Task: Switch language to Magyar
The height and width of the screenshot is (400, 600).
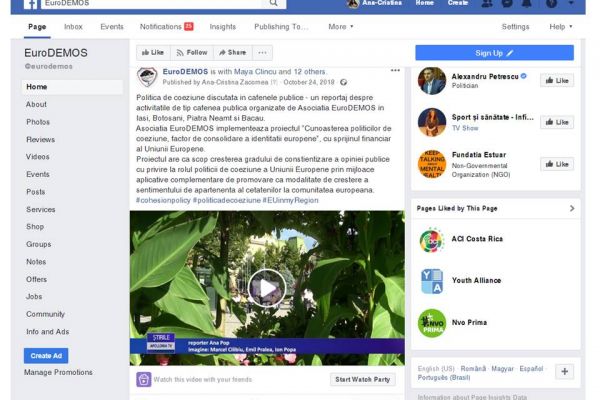Action: point(502,369)
